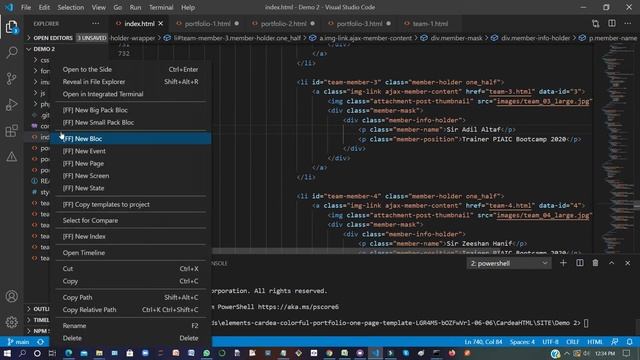This screenshot has width=640, height=360.
Task: Open editor more actions ellipsis
Action: pyautogui.click(x=628, y=24)
